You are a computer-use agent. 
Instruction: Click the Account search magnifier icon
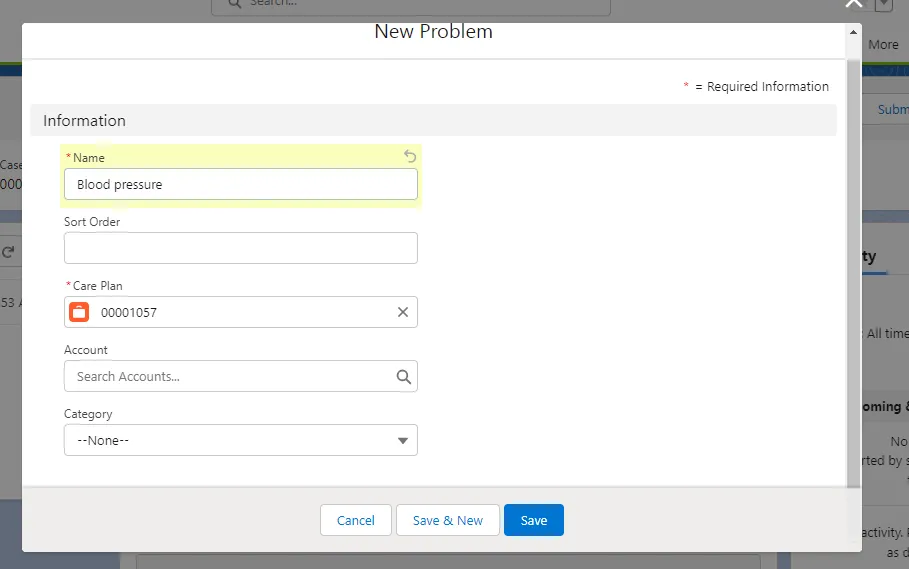pyautogui.click(x=403, y=377)
